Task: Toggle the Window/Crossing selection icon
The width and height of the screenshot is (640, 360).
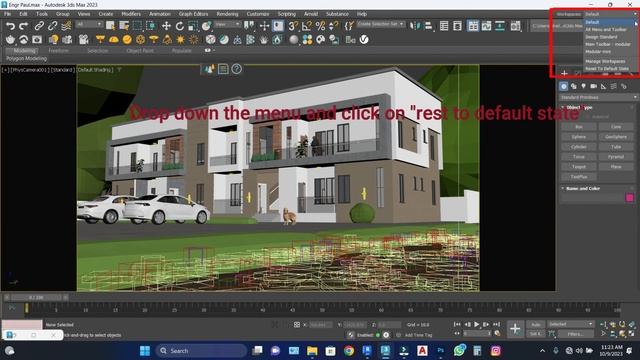Action: [x=151, y=26]
